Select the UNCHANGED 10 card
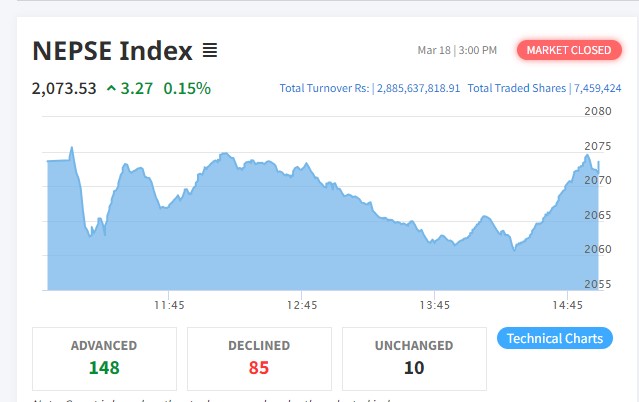 (x=414, y=357)
